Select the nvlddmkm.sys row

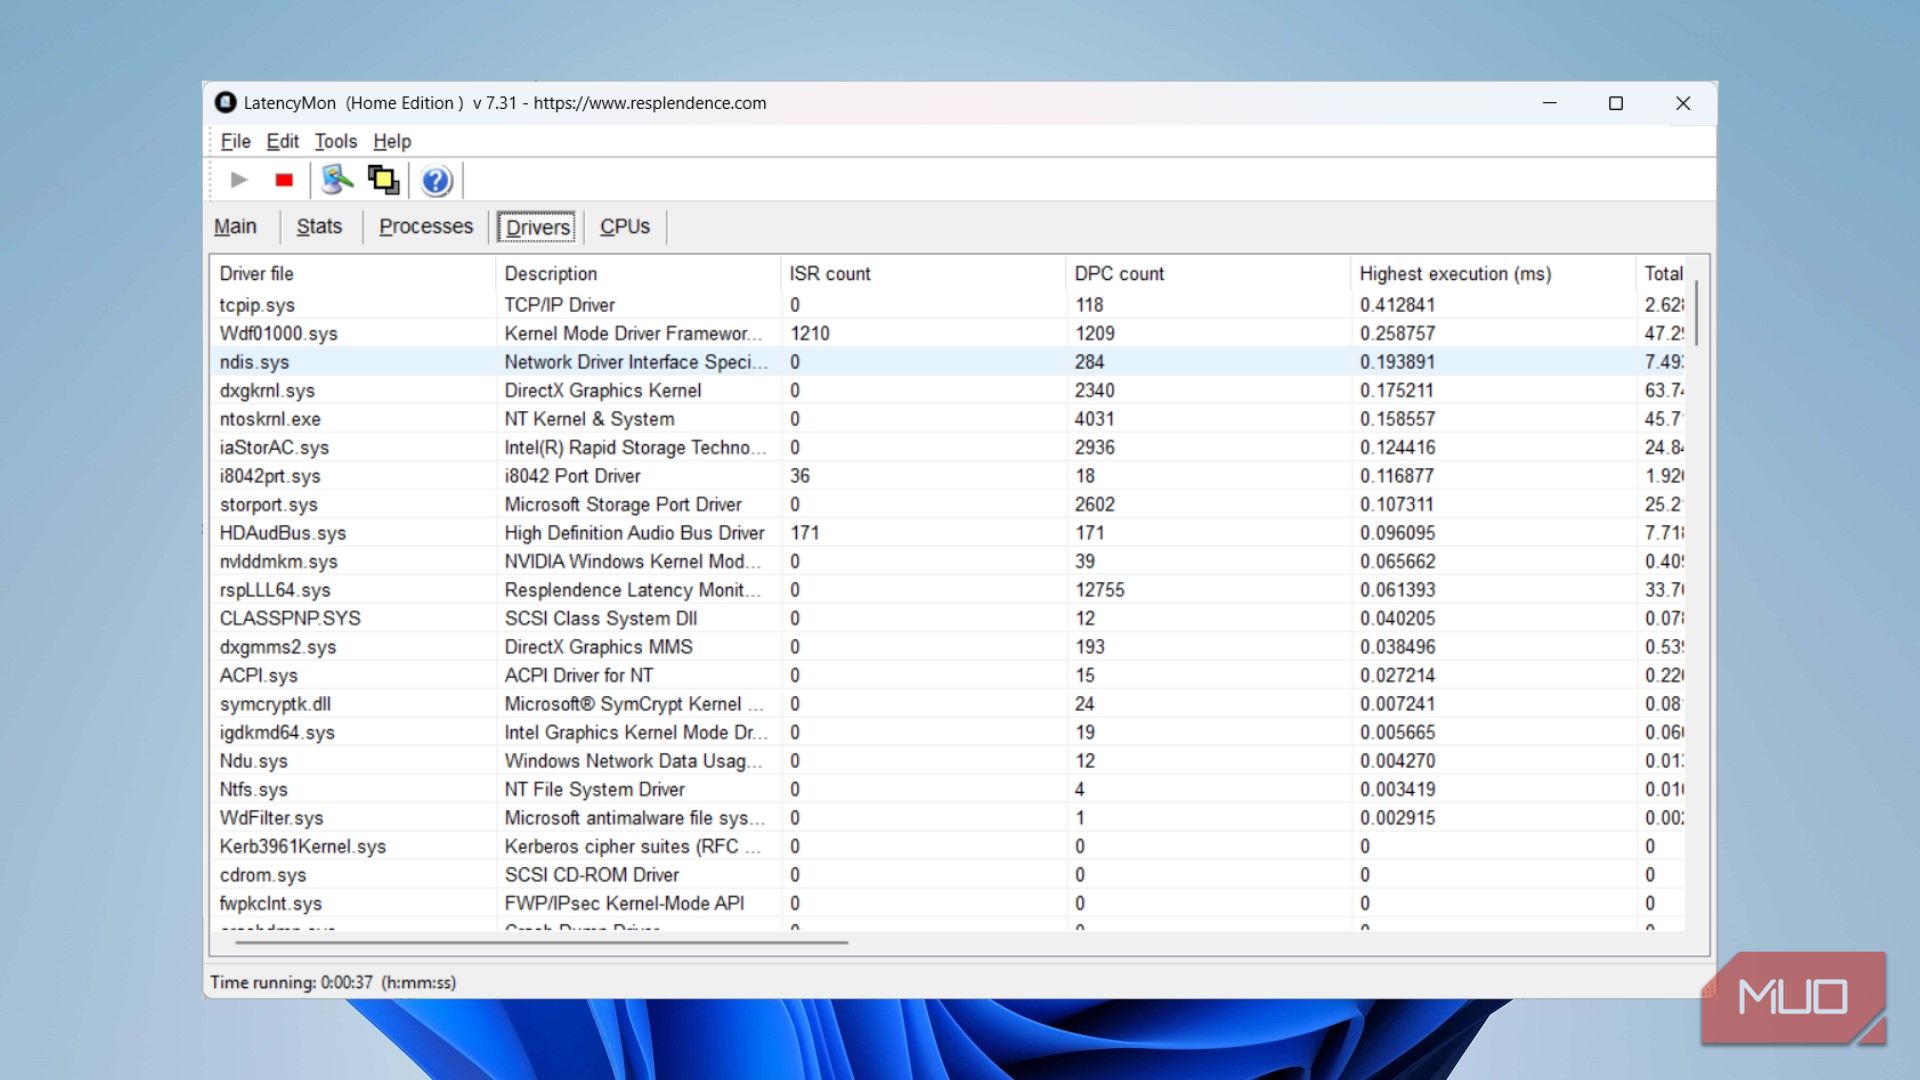coord(947,561)
